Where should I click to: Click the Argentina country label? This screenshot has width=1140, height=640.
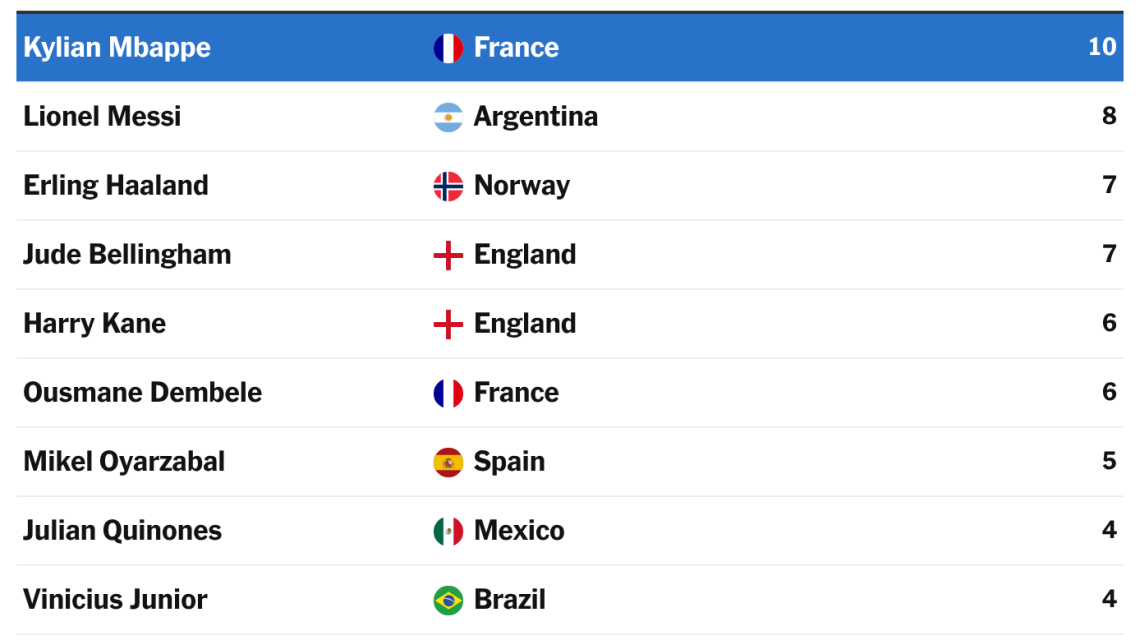pyautogui.click(x=536, y=117)
